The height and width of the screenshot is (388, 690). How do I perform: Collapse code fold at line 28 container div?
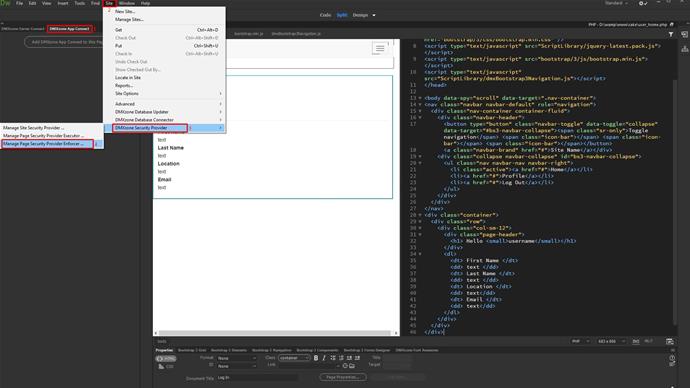[x=420, y=215]
